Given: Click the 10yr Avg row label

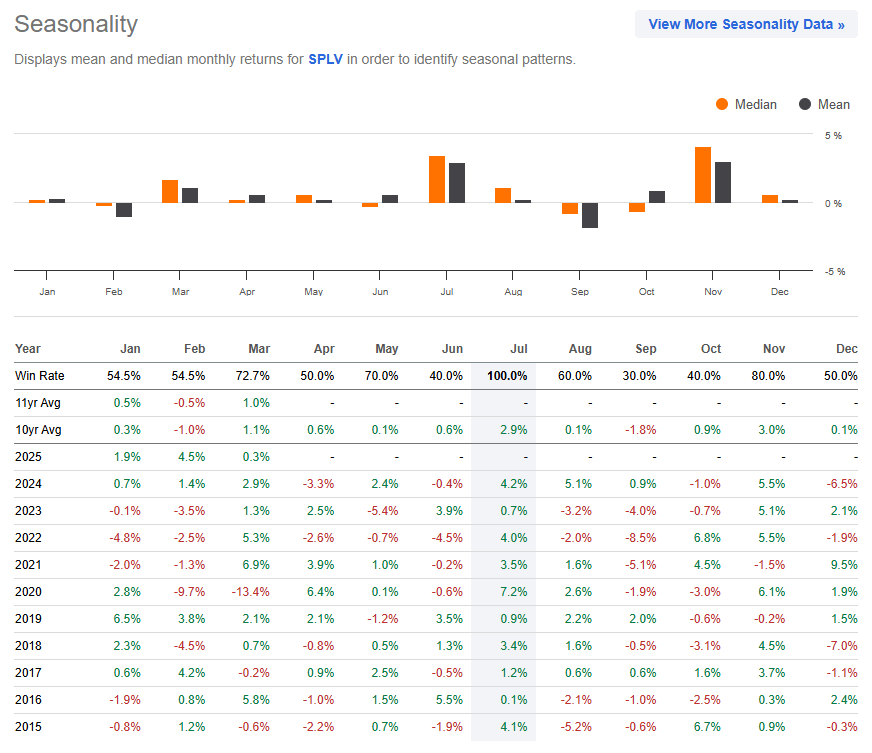Looking at the screenshot, I should [x=41, y=429].
